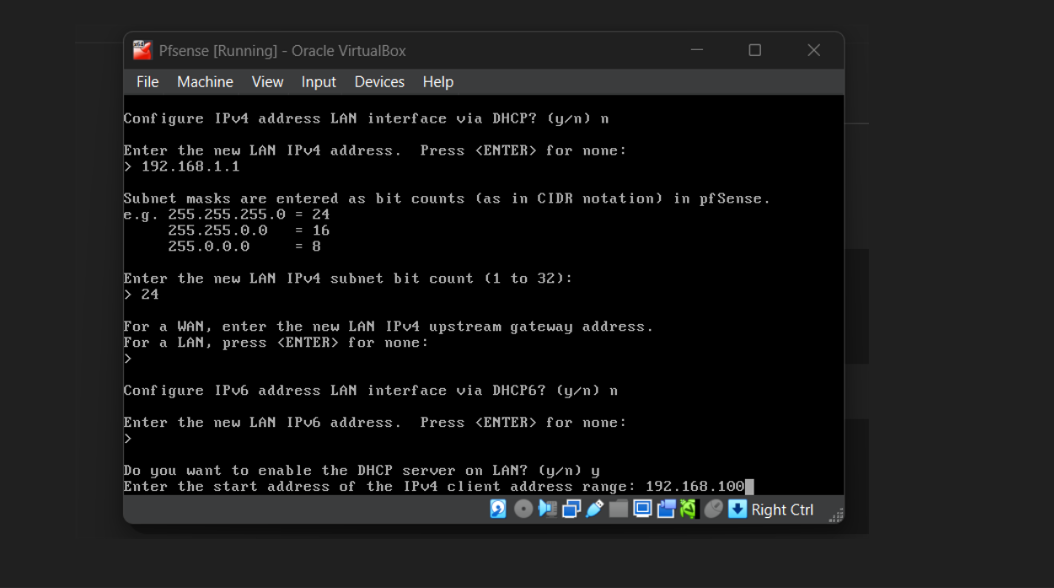Screen dimensions: 1054x588
Task: Open audio settings from status bar icon
Action: click(x=547, y=509)
